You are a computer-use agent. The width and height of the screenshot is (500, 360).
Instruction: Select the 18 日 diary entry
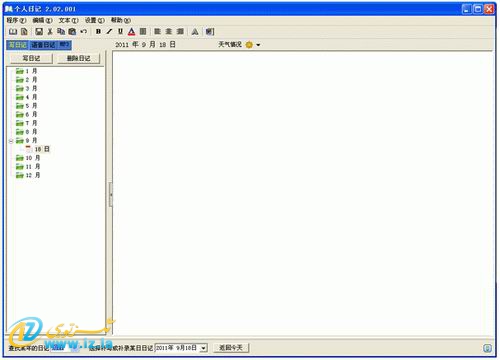pyautogui.click(x=42, y=149)
